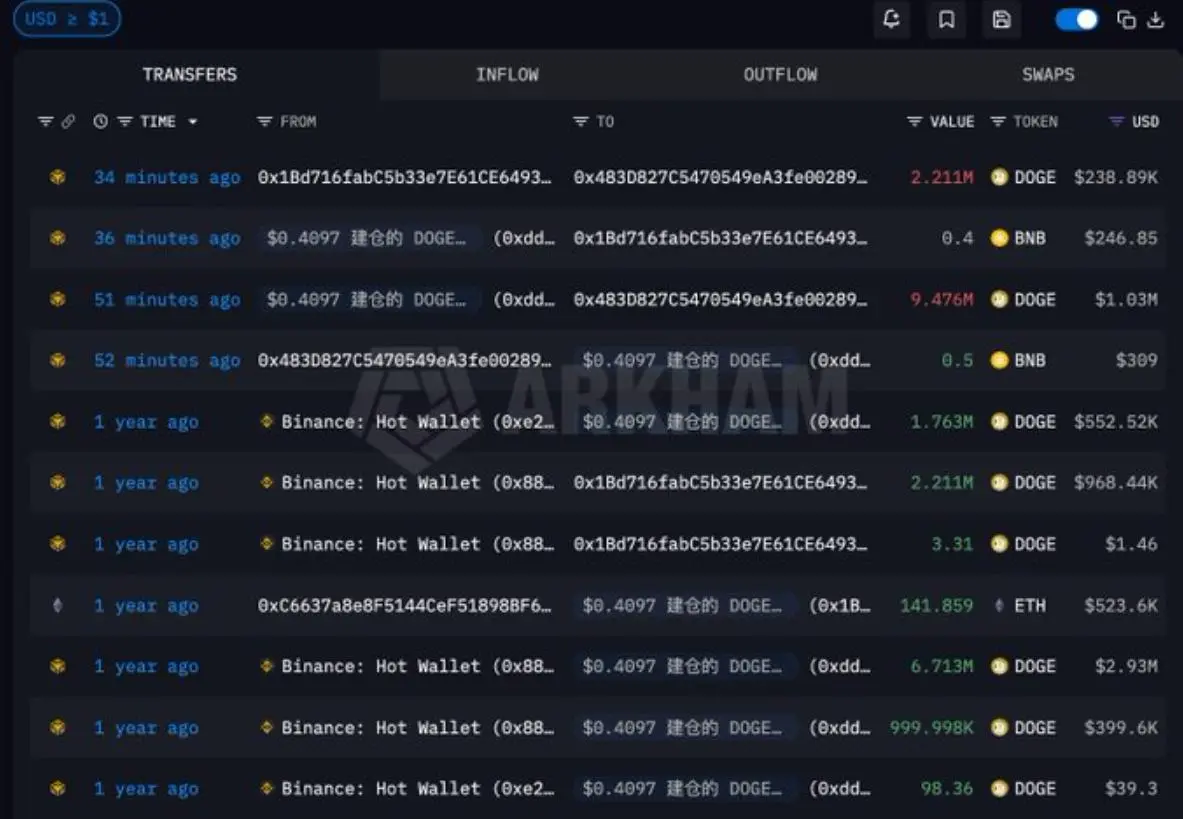The height and width of the screenshot is (819, 1183).
Task: Open the 52 minutes ago transaction link
Action: coord(167,360)
